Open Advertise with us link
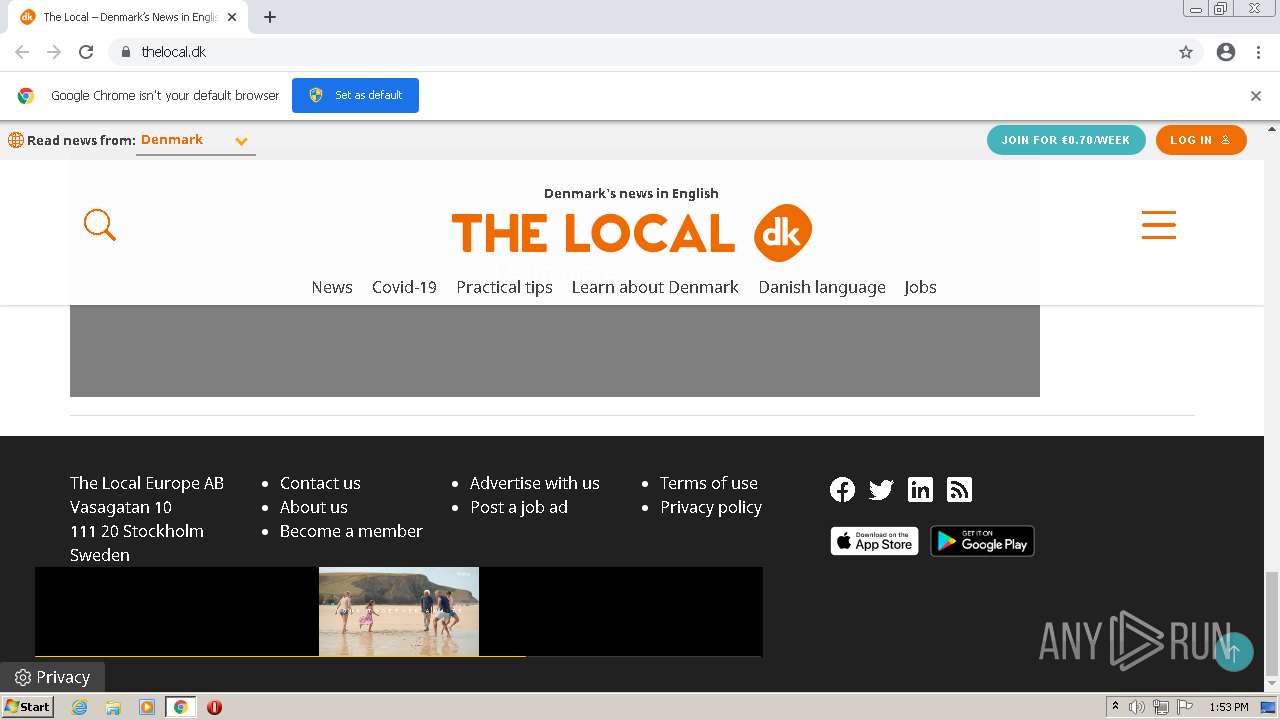 [x=535, y=483]
